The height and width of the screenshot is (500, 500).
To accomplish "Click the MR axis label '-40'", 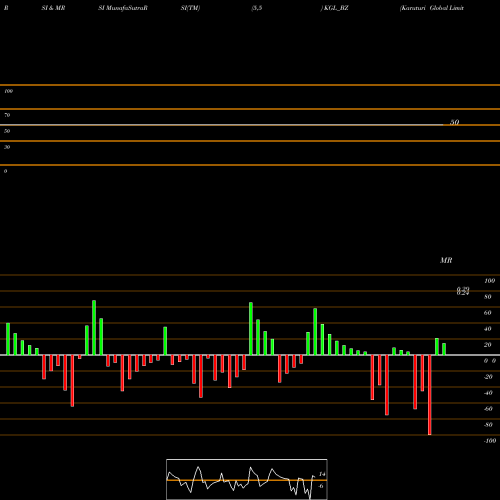I will pos(488,393).
